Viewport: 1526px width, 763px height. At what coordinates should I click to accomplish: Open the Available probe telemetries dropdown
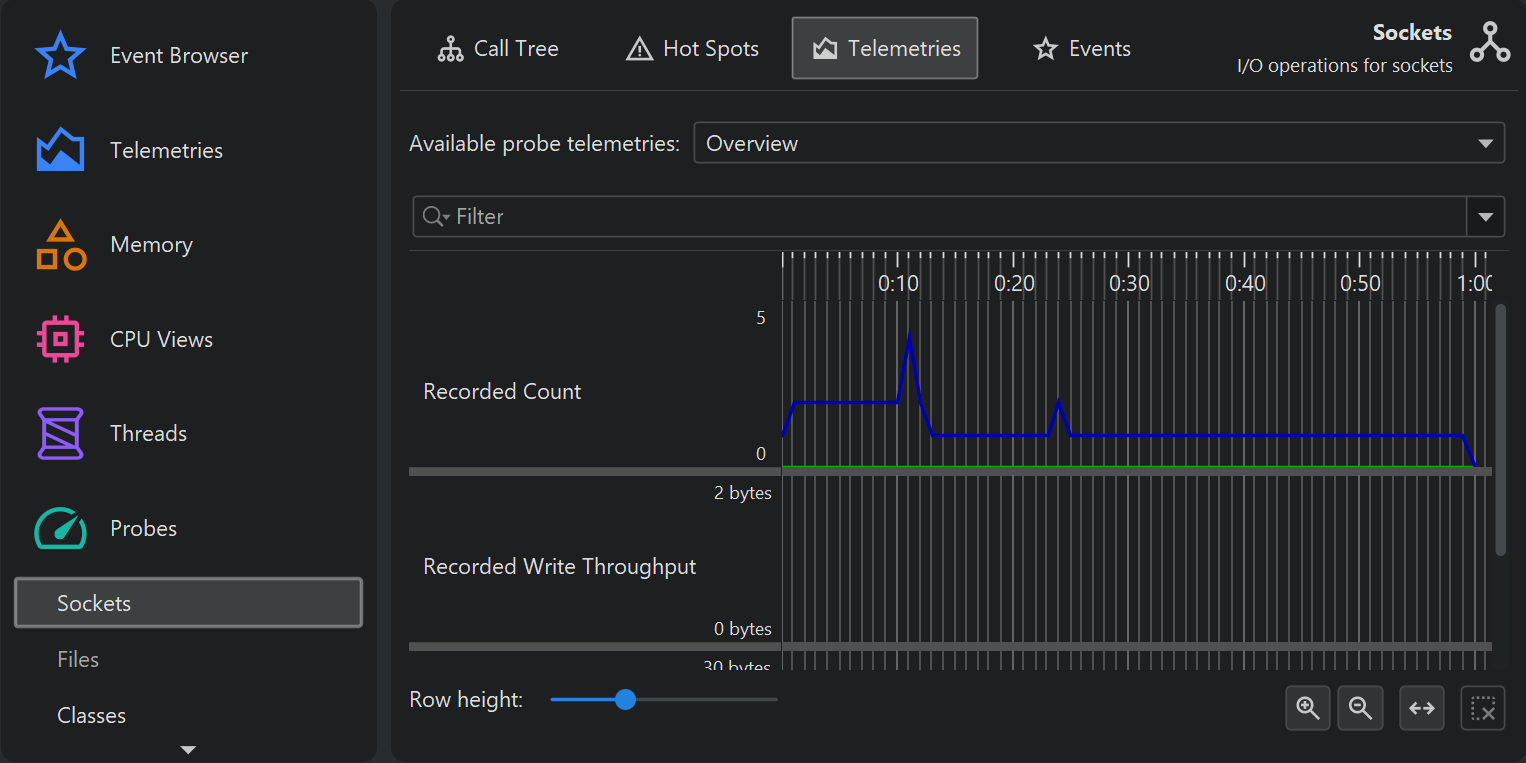[1098, 143]
